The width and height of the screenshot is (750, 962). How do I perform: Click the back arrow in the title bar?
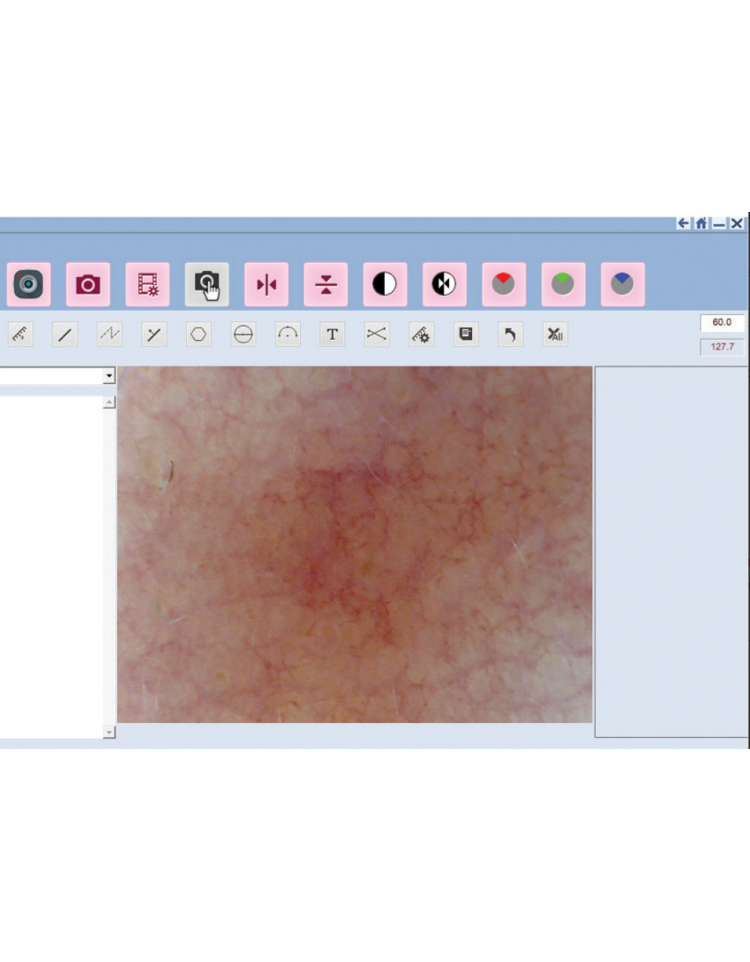(683, 223)
